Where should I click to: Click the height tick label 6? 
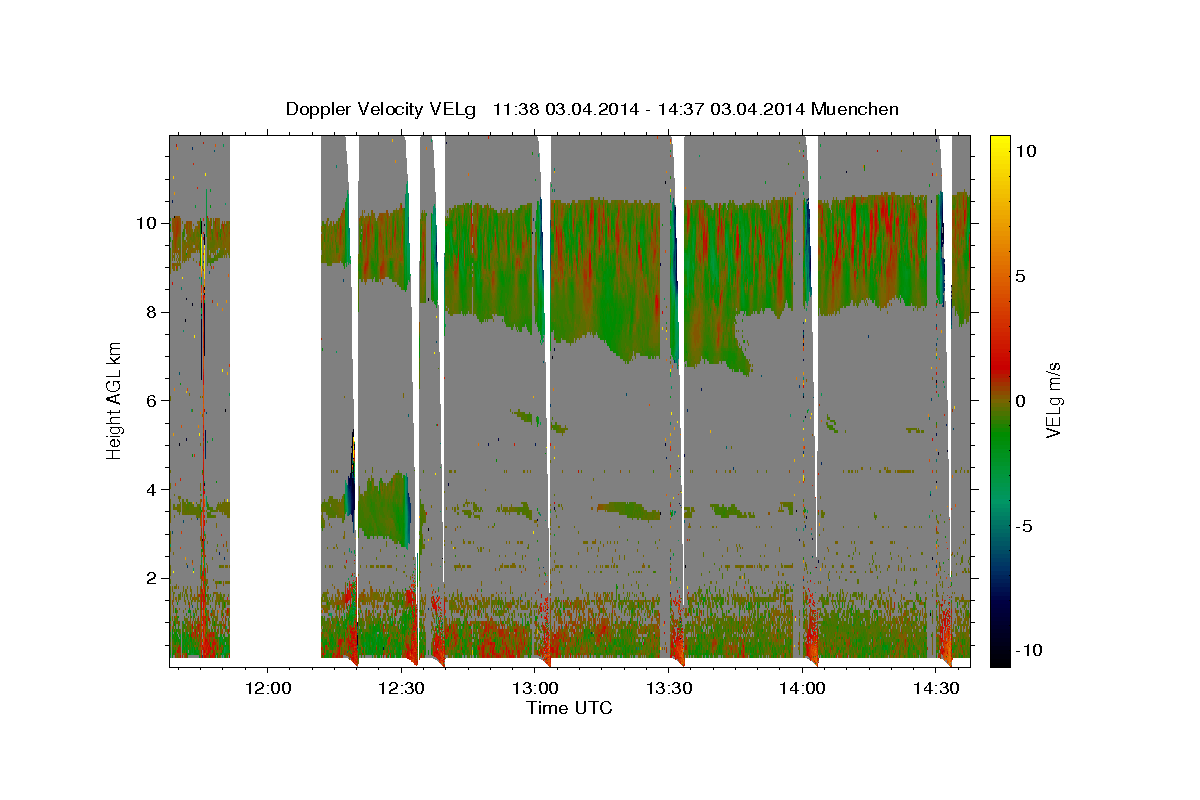pos(154,400)
